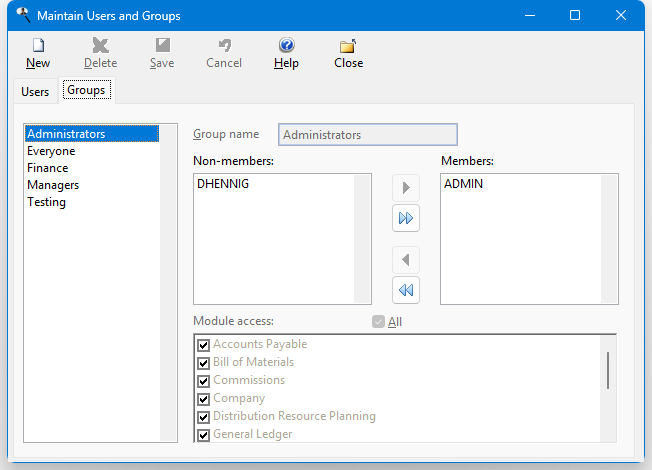Click the Delete toolbar icon
Screen dimensions: 652x470
pyautogui.click(x=100, y=46)
